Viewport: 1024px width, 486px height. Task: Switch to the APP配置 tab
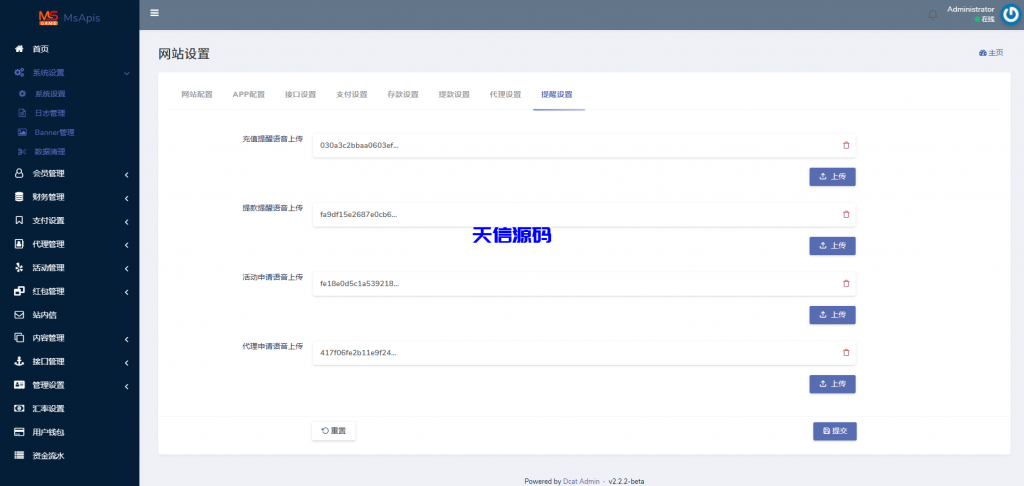(249, 95)
